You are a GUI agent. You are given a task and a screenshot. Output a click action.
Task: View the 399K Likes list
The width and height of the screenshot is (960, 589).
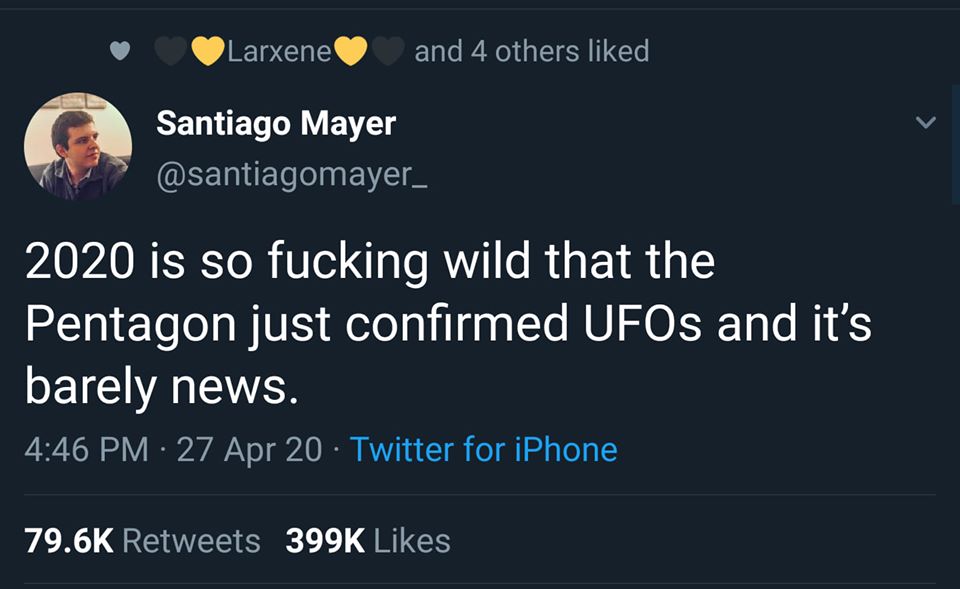click(368, 541)
